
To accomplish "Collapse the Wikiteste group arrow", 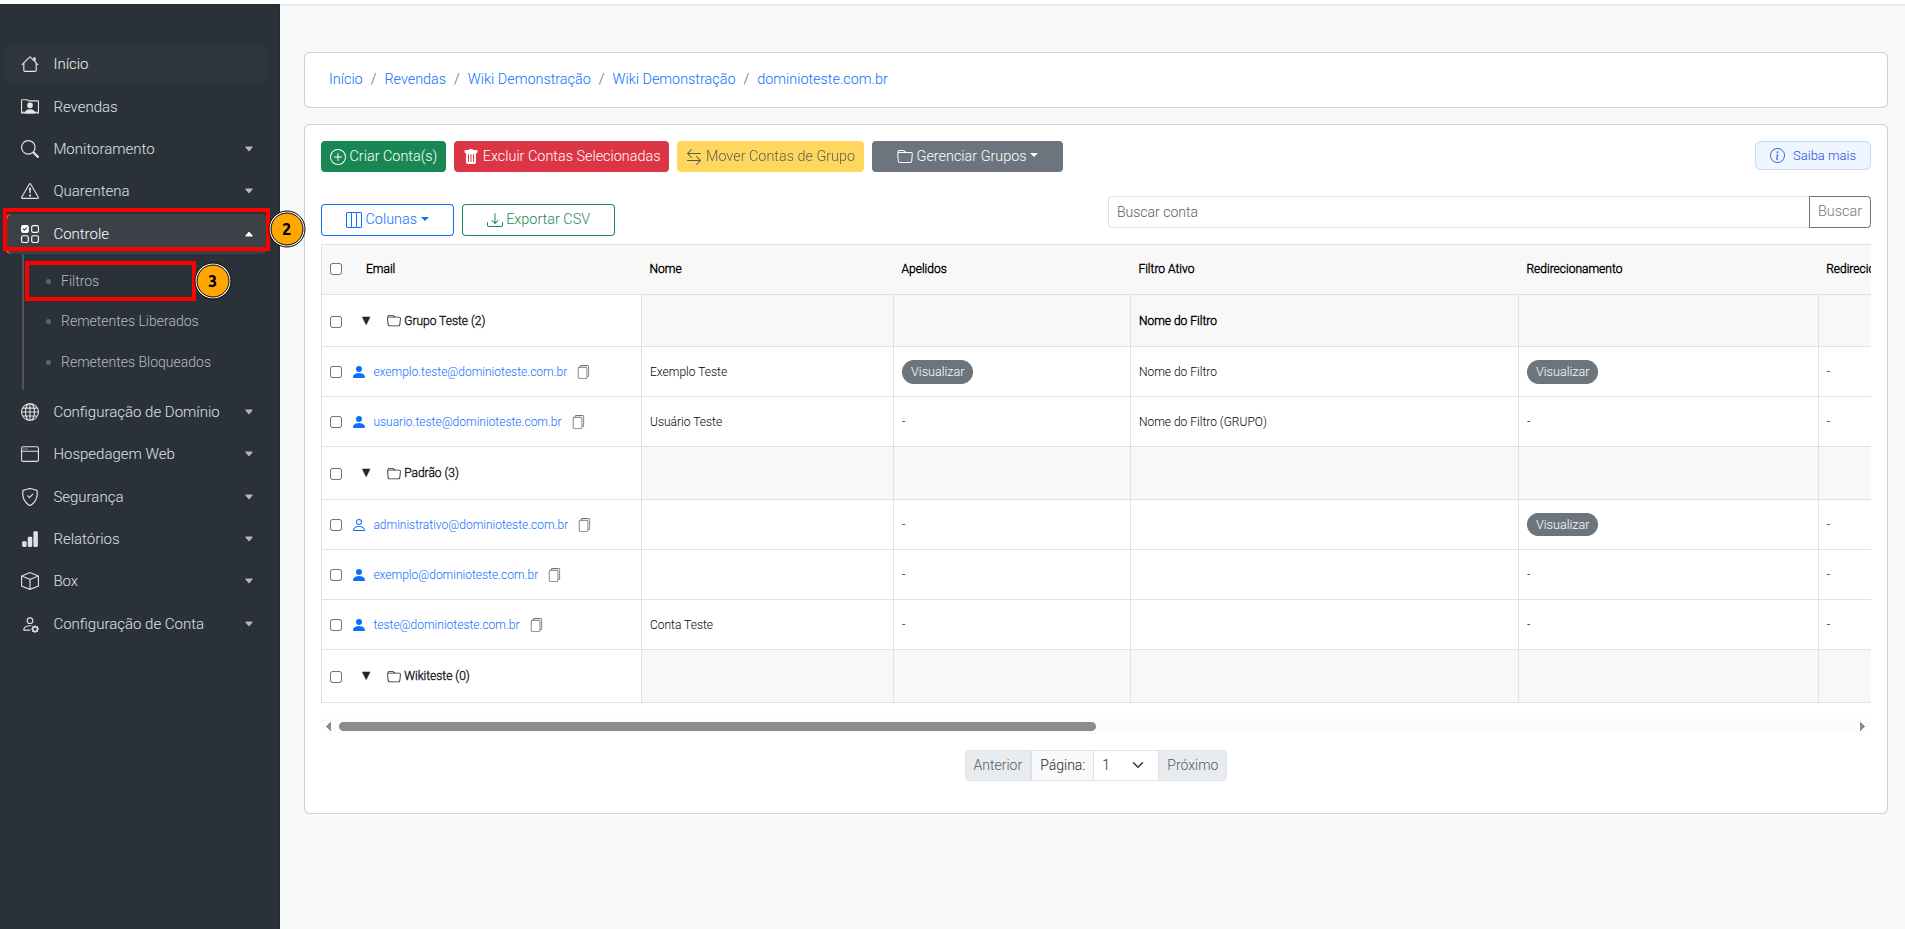I will [x=366, y=676].
